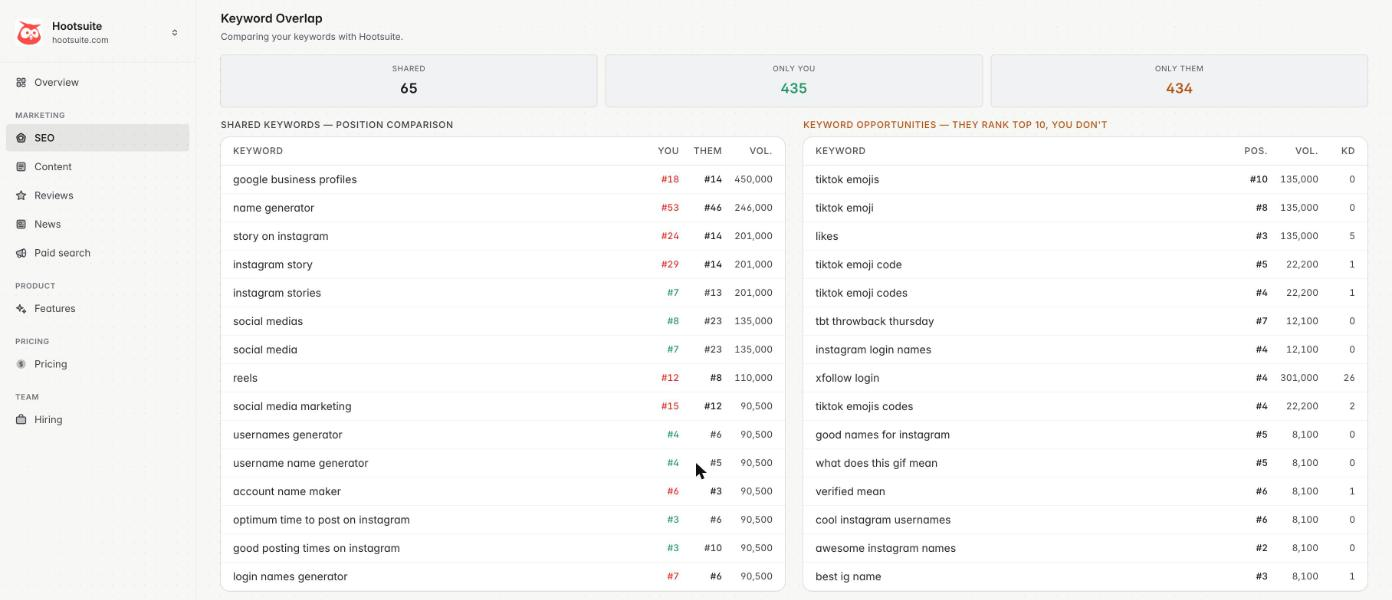Click the Only Them 434 card

point(1179,81)
